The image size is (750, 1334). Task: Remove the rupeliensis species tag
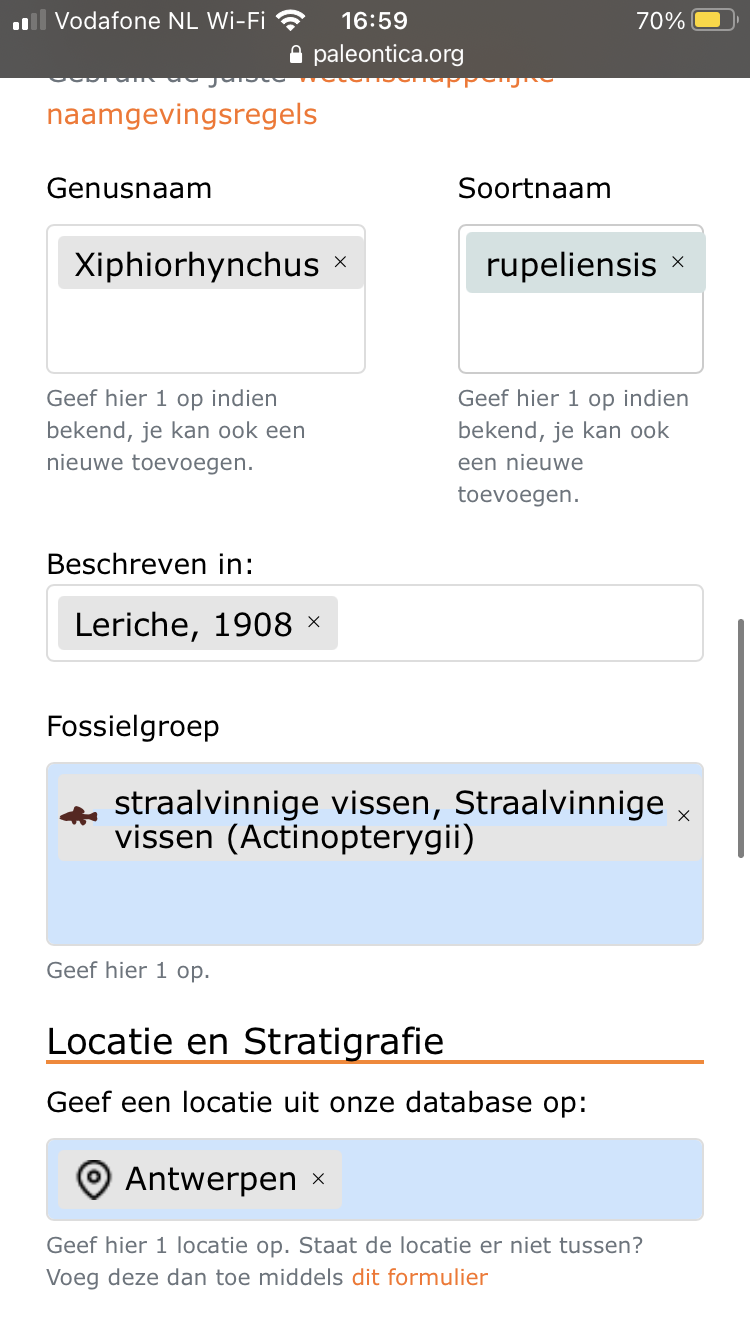point(678,262)
